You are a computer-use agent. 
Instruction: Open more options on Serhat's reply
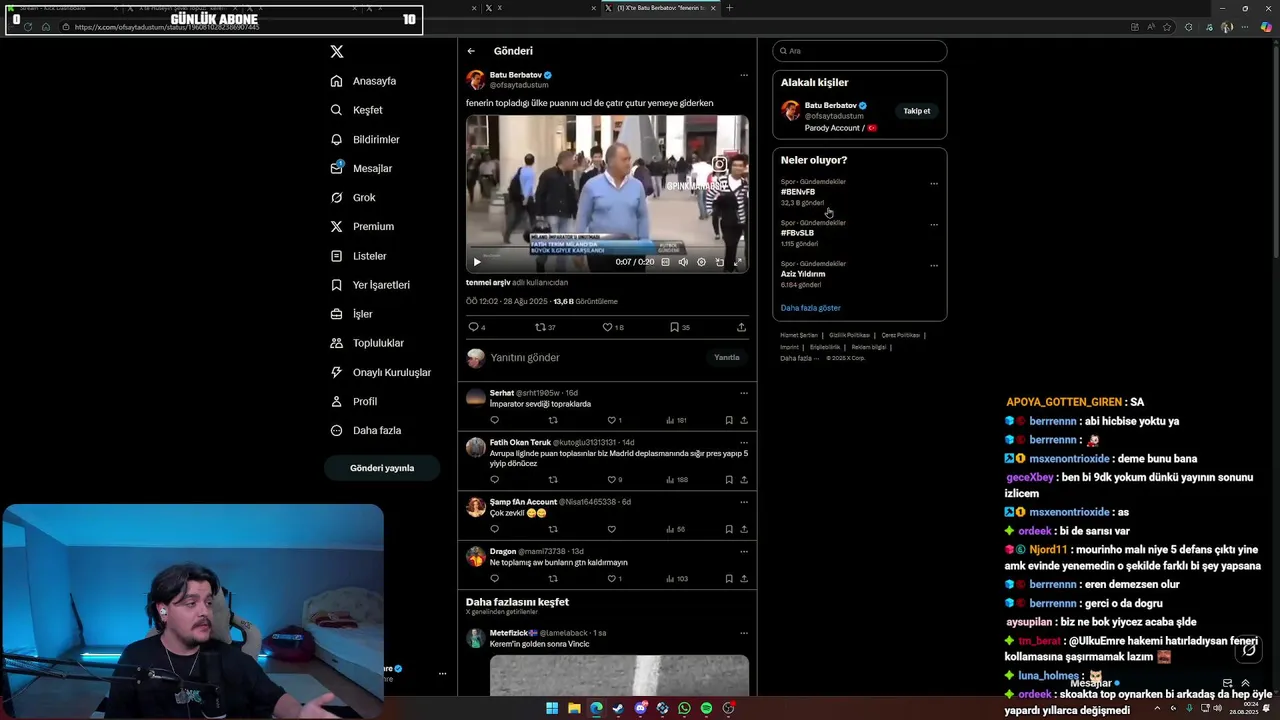point(743,393)
